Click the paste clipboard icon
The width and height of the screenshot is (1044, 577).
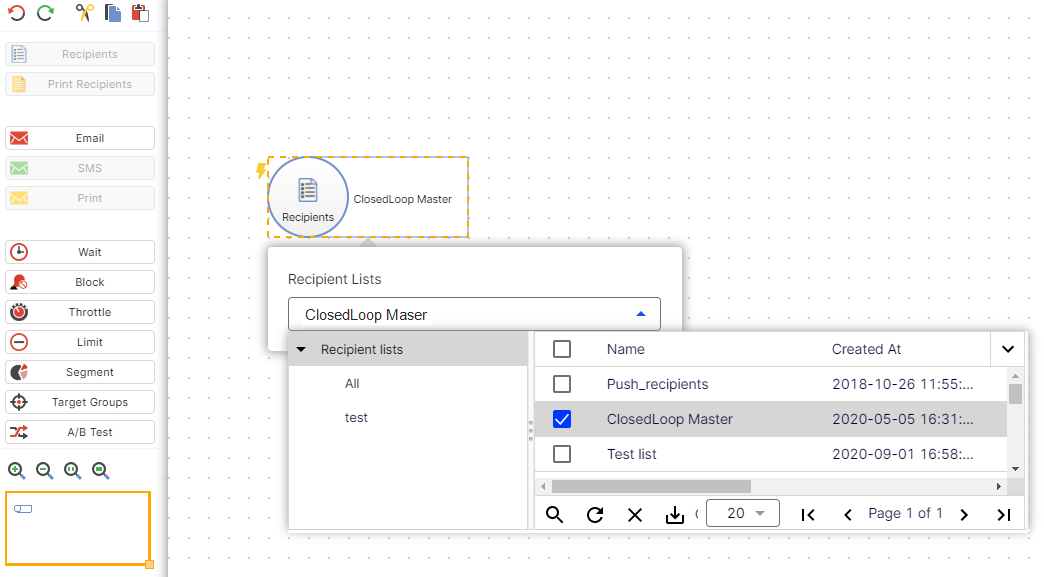[140, 13]
